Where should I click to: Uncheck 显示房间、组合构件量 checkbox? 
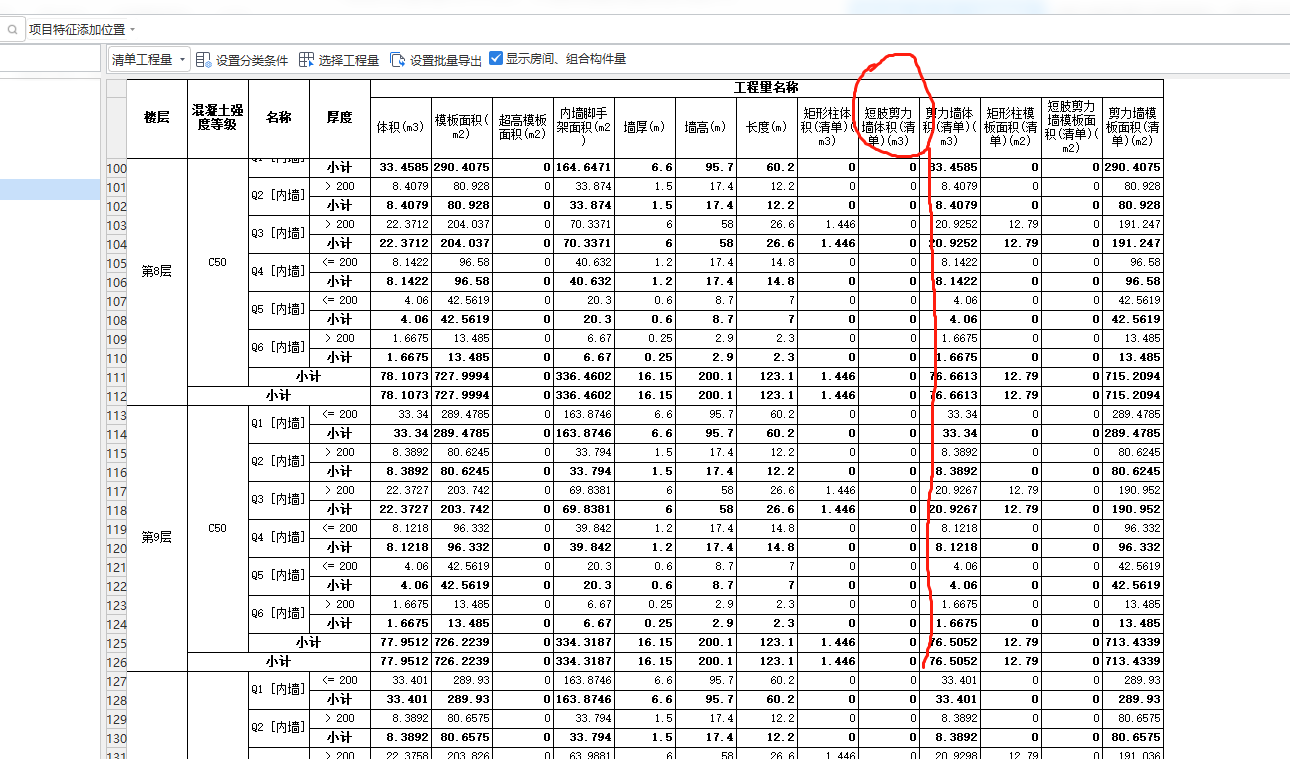[x=496, y=59]
